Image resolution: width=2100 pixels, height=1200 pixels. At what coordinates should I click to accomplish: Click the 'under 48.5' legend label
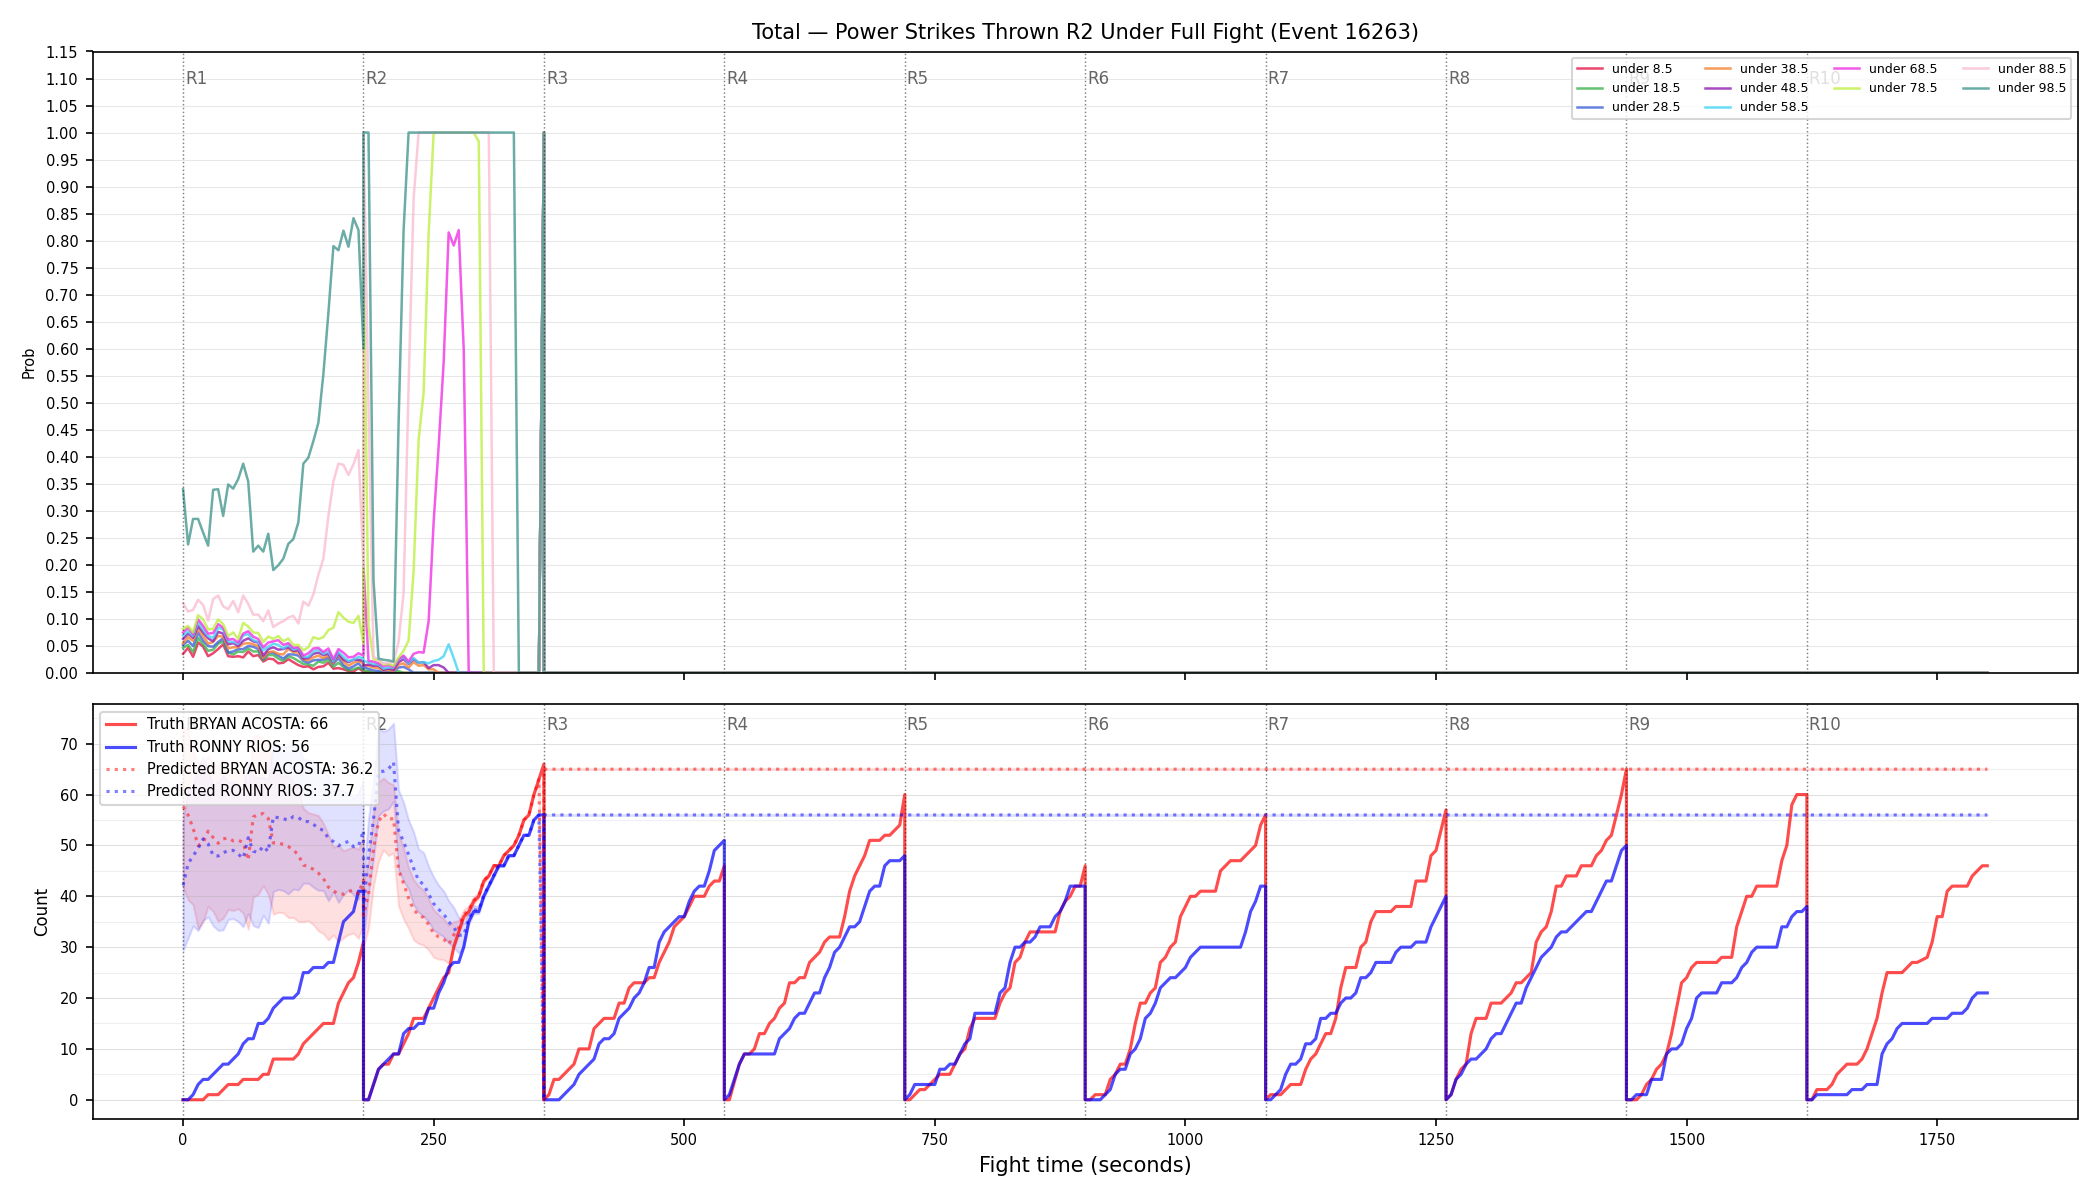point(1774,88)
